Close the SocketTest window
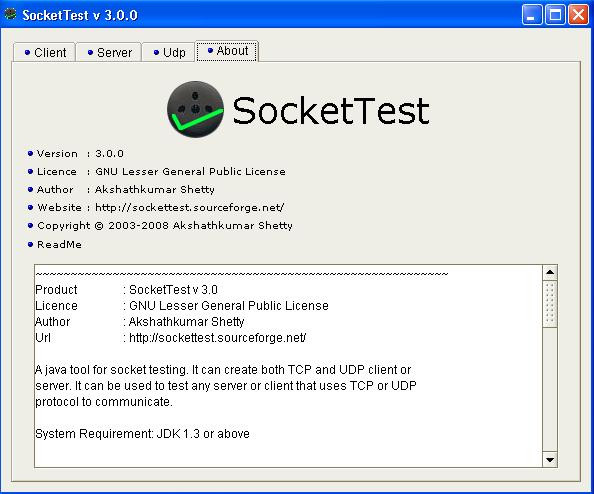The width and height of the screenshot is (594, 494). (578, 15)
